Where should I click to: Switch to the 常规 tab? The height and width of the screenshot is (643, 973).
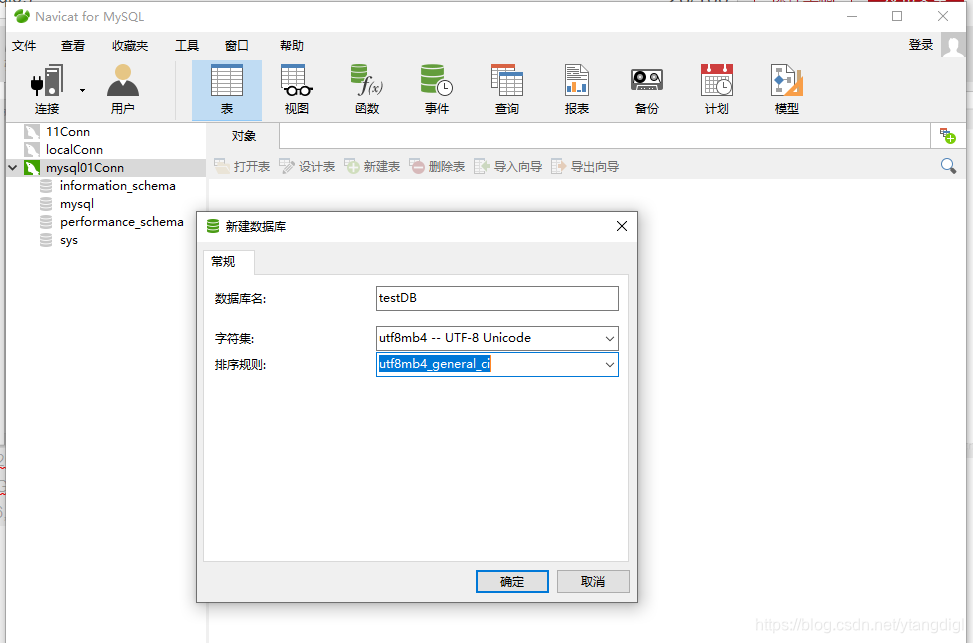(226, 261)
